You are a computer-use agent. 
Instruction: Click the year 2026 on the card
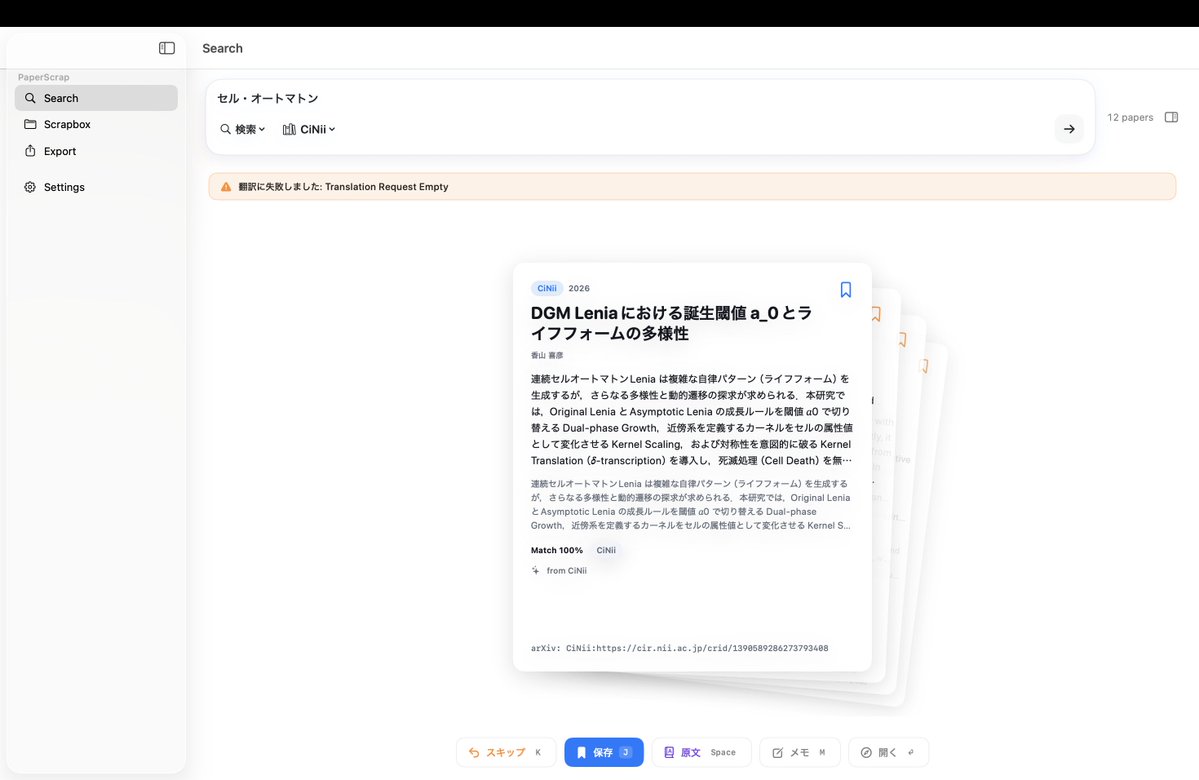[x=579, y=288]
